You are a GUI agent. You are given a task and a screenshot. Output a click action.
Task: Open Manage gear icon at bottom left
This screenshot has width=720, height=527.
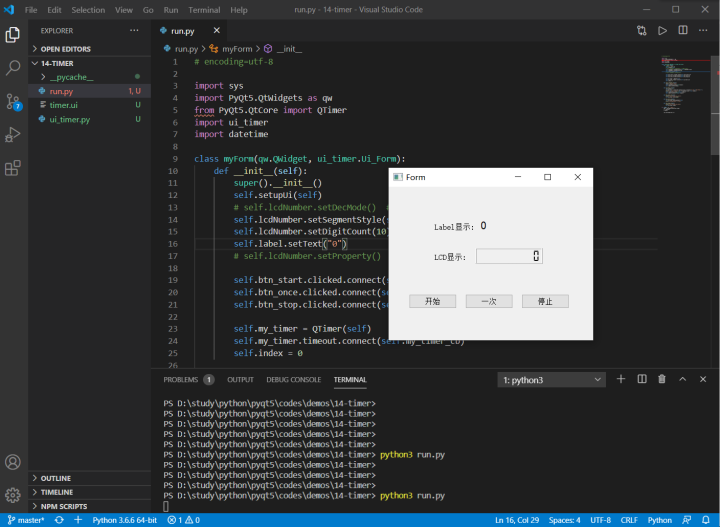[x=13, y=495]
